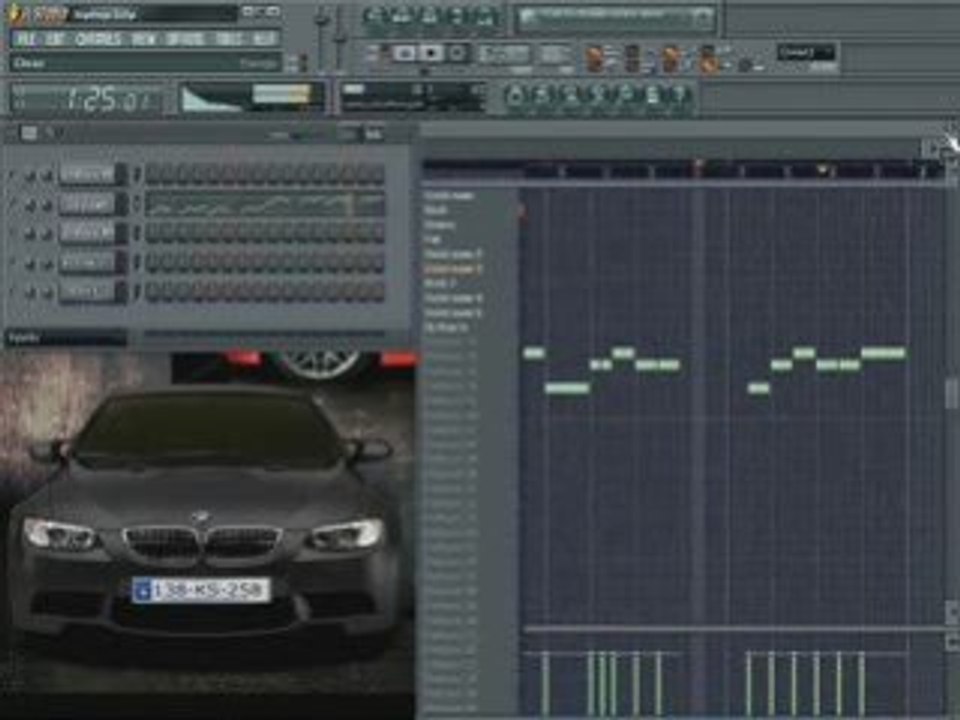Click the first channel's name button
The width and height of the screenshot is (960, 720).
point(88,175)
